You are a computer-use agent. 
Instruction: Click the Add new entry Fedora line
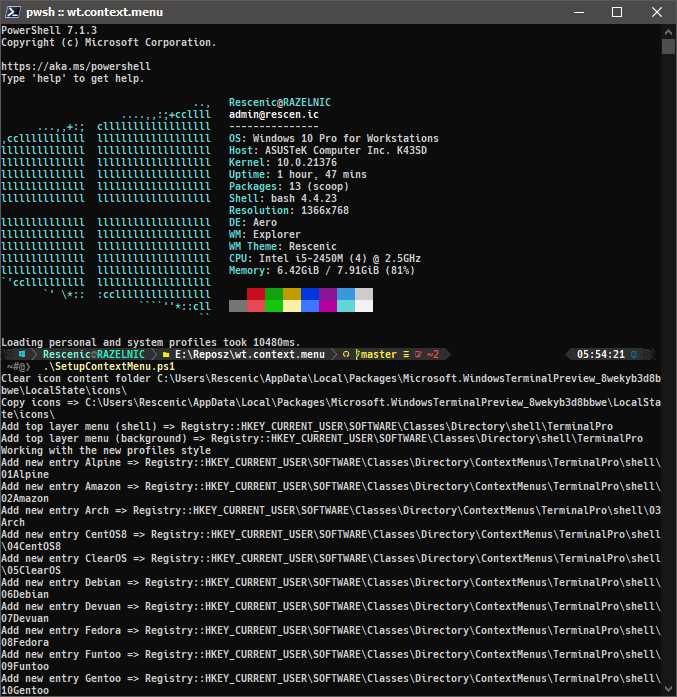pos(331,637)
